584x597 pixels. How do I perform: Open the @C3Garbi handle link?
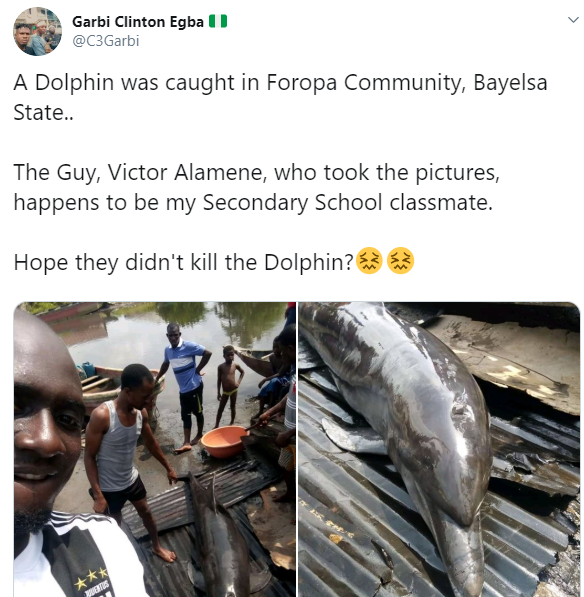[x=106, y=41]
